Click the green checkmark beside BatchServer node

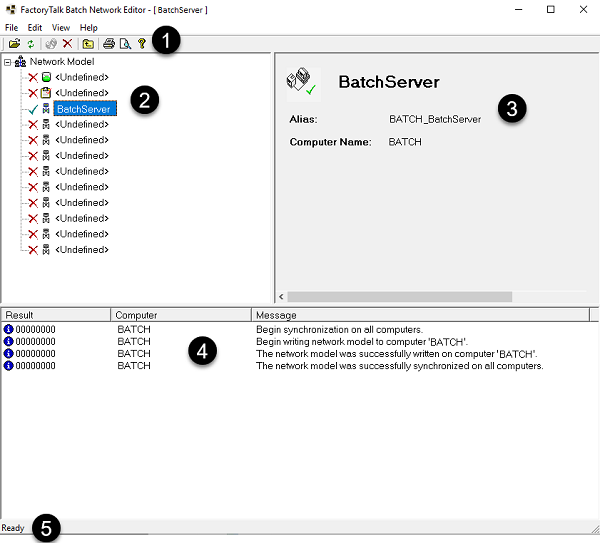33,109
